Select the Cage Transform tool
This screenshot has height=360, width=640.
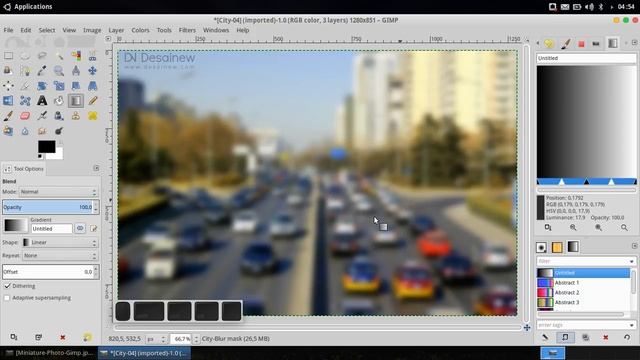point(25,101)
